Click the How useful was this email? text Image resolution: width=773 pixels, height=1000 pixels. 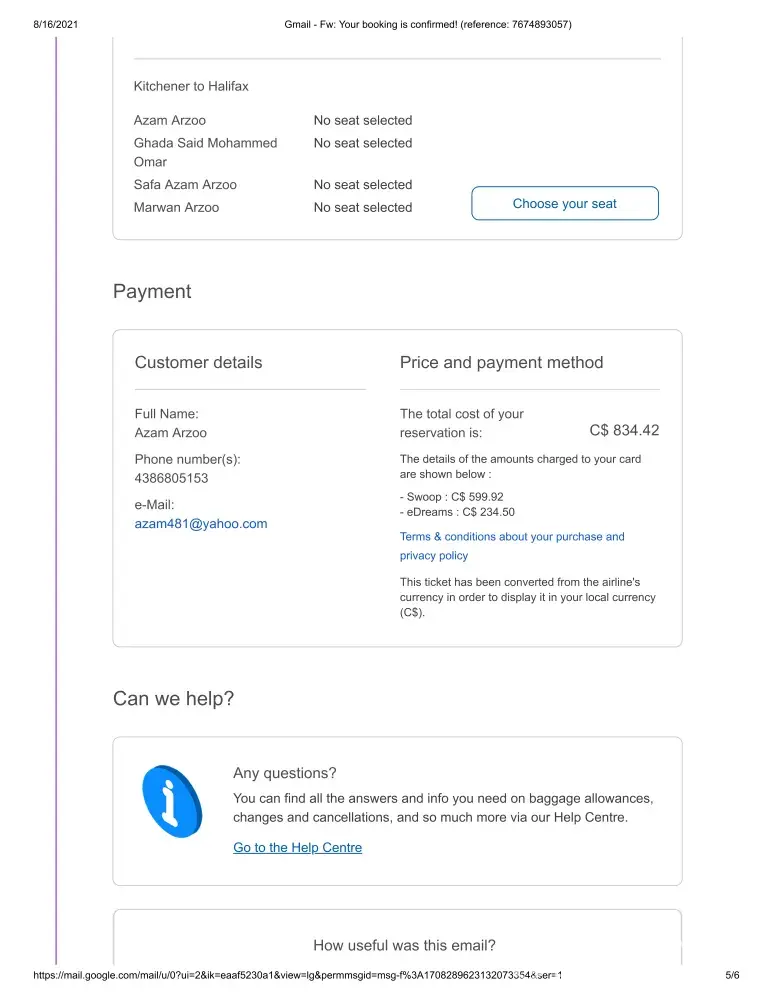point(404,946)
